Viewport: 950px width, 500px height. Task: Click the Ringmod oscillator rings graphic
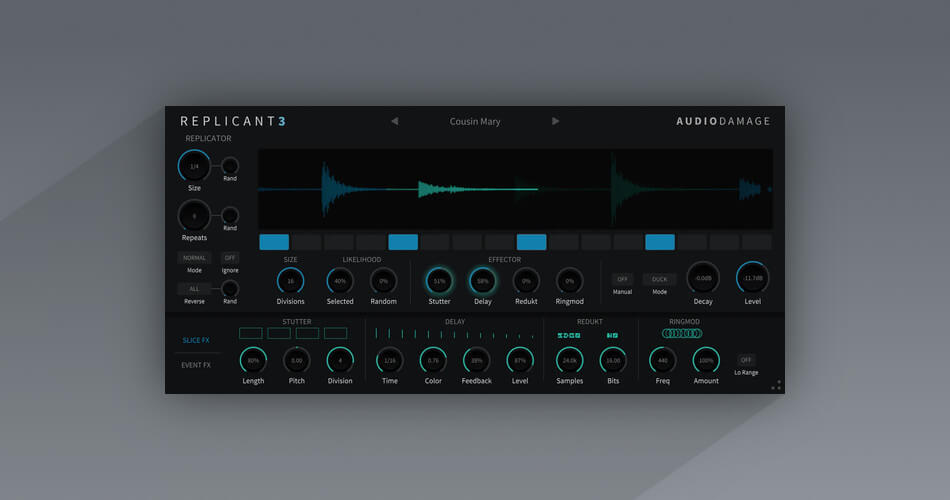(682, 333)
